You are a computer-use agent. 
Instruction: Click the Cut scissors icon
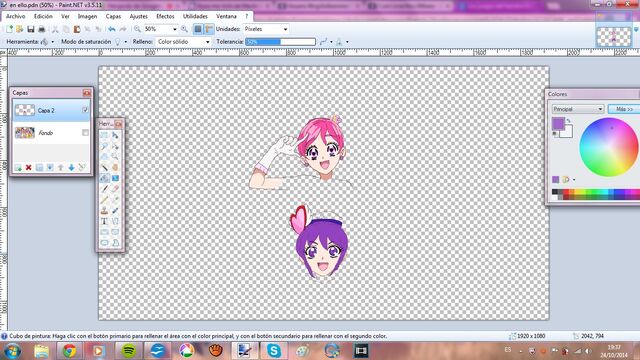55,29
